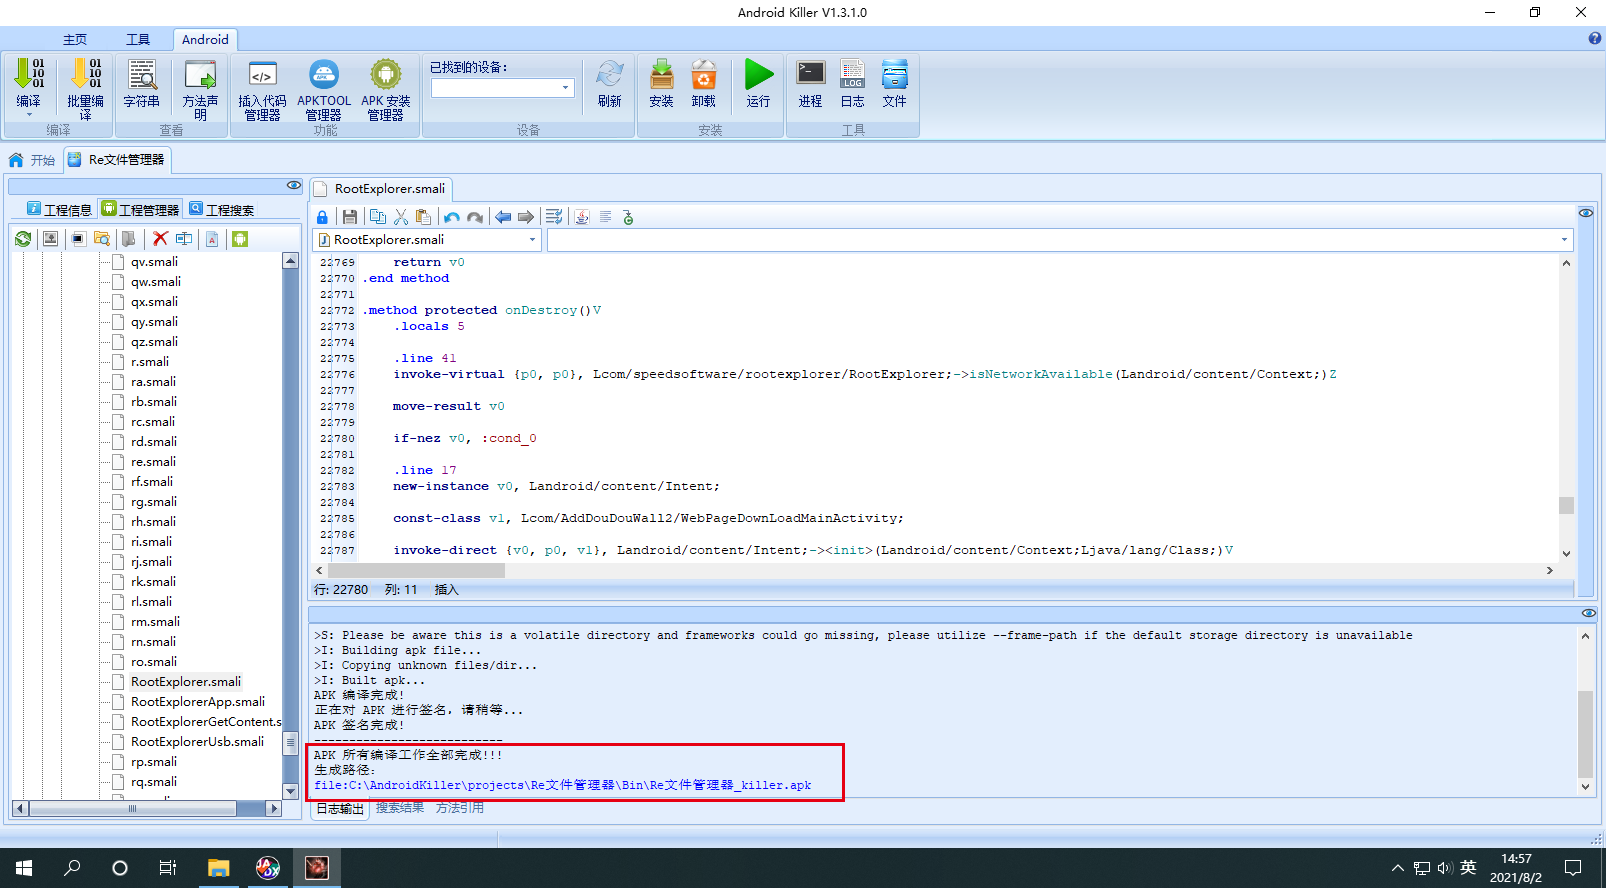
Task: Click the paste clipboard icon
Action: pos(424,217)
